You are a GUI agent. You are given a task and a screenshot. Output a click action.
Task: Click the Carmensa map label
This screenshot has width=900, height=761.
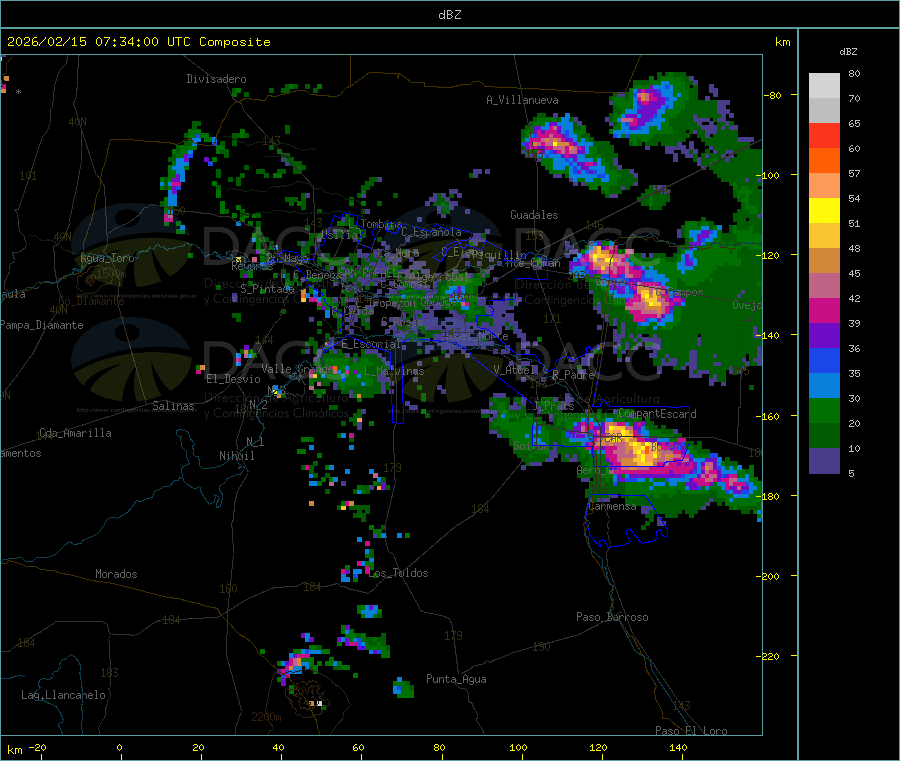tap(612, 506)
